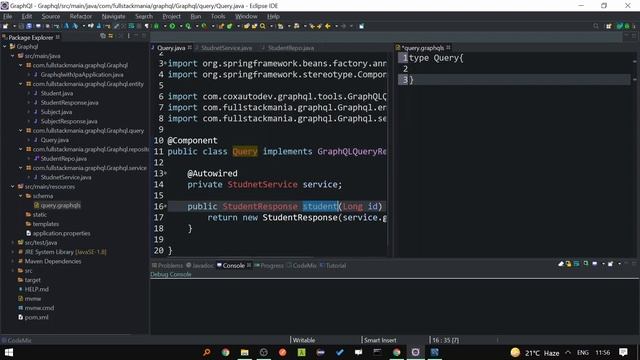Click the Run External Tools icon
Image resolution: width=640 pixels, height=360 pixels.
click(x=204, y=26)
